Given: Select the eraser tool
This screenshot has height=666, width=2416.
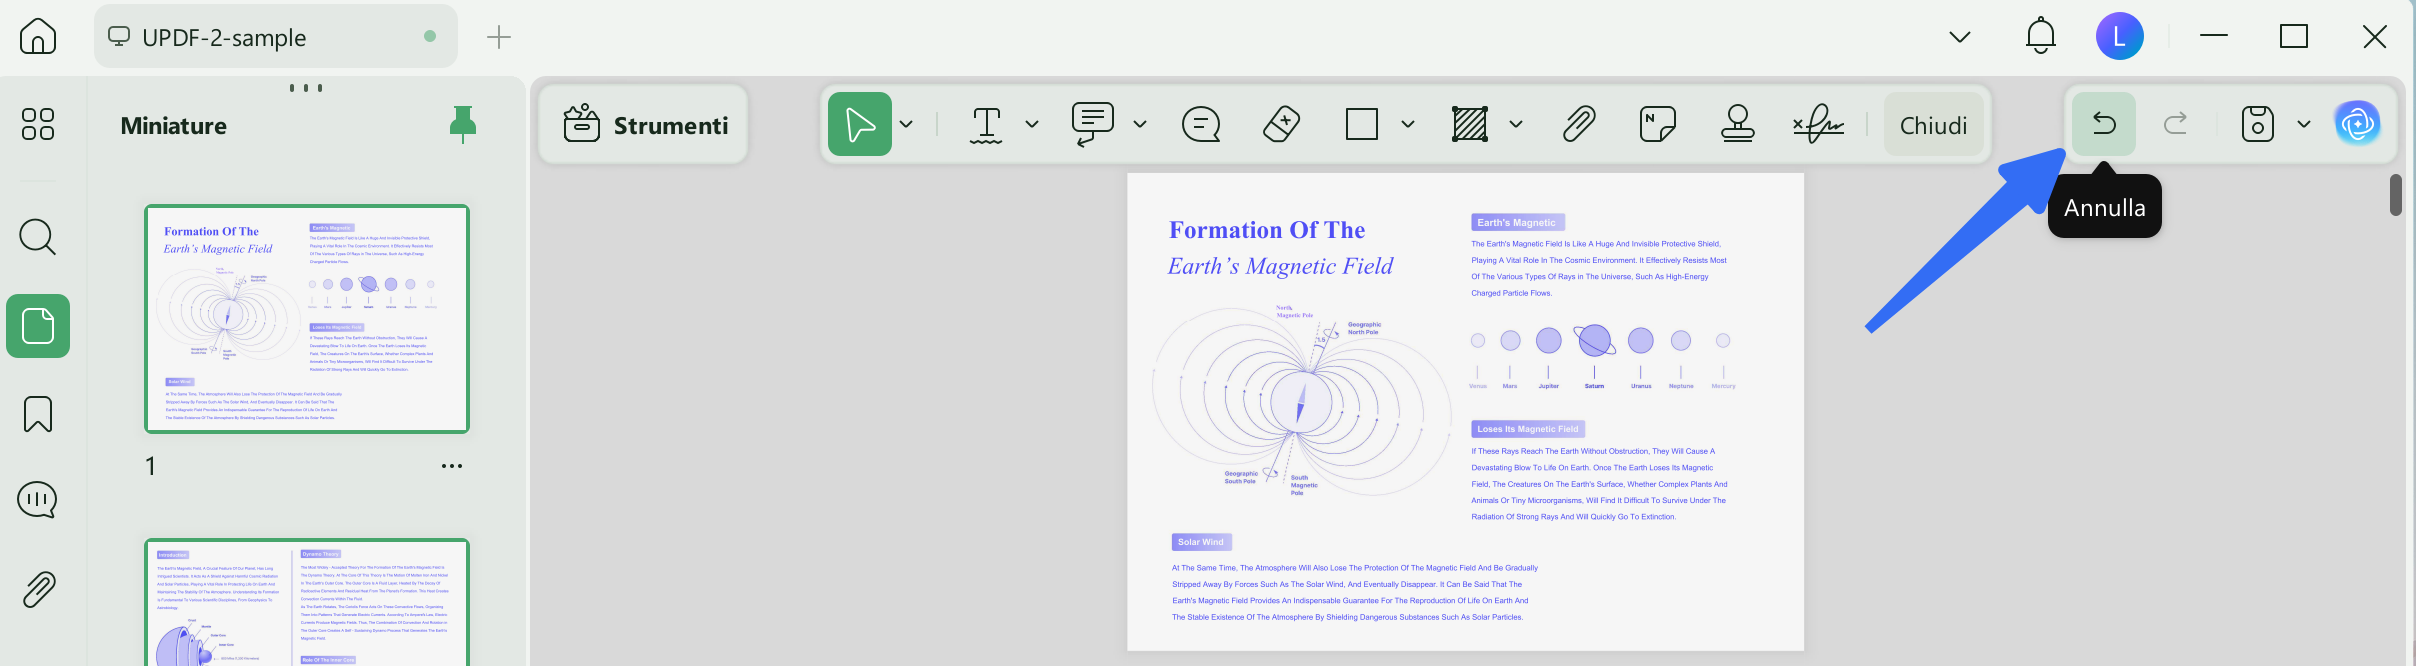Looking at the screenshot, I should (1281, 125).
